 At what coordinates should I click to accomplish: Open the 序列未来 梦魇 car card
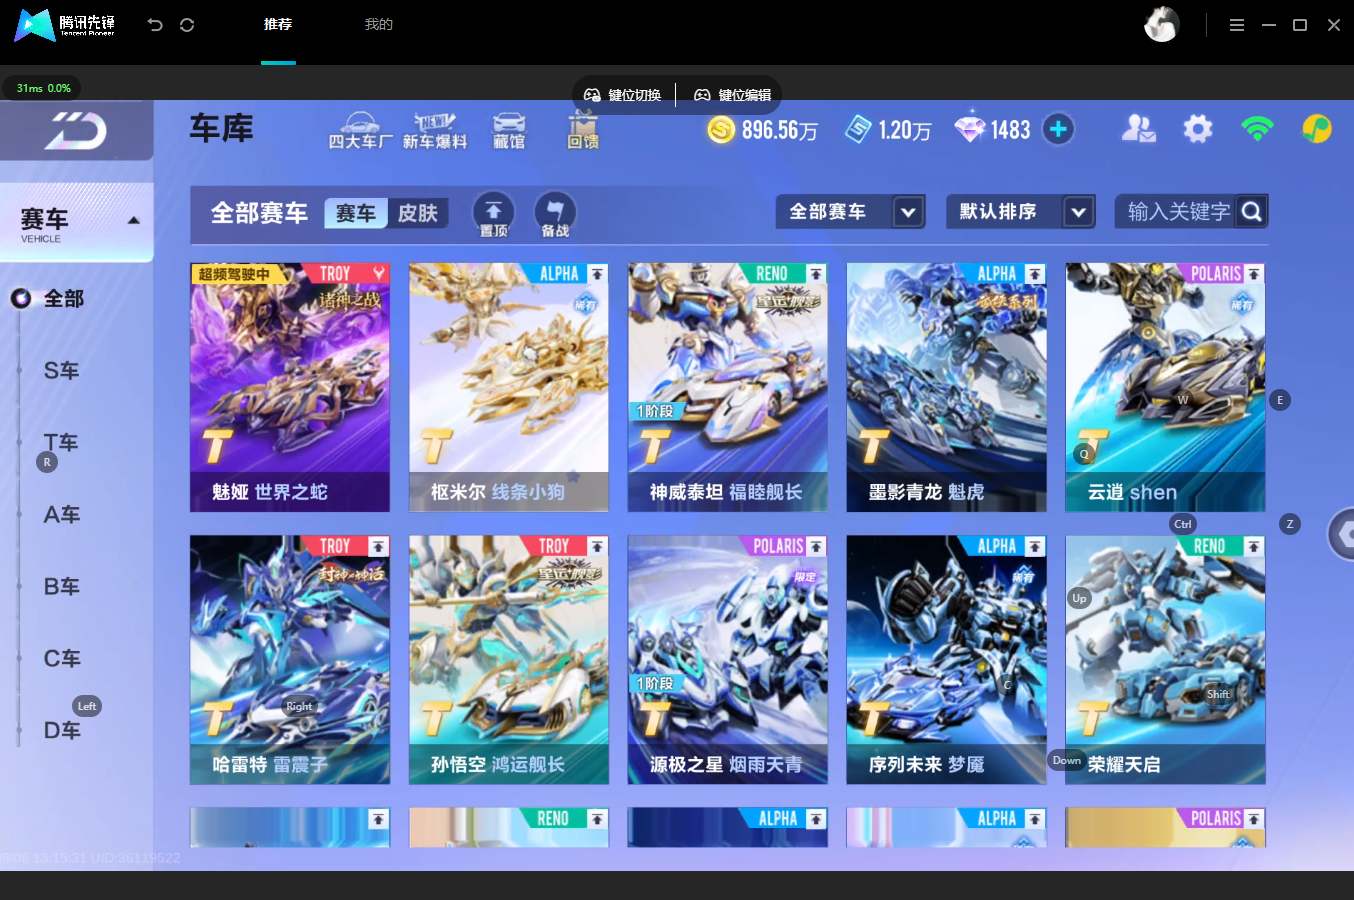coord(947,660)
